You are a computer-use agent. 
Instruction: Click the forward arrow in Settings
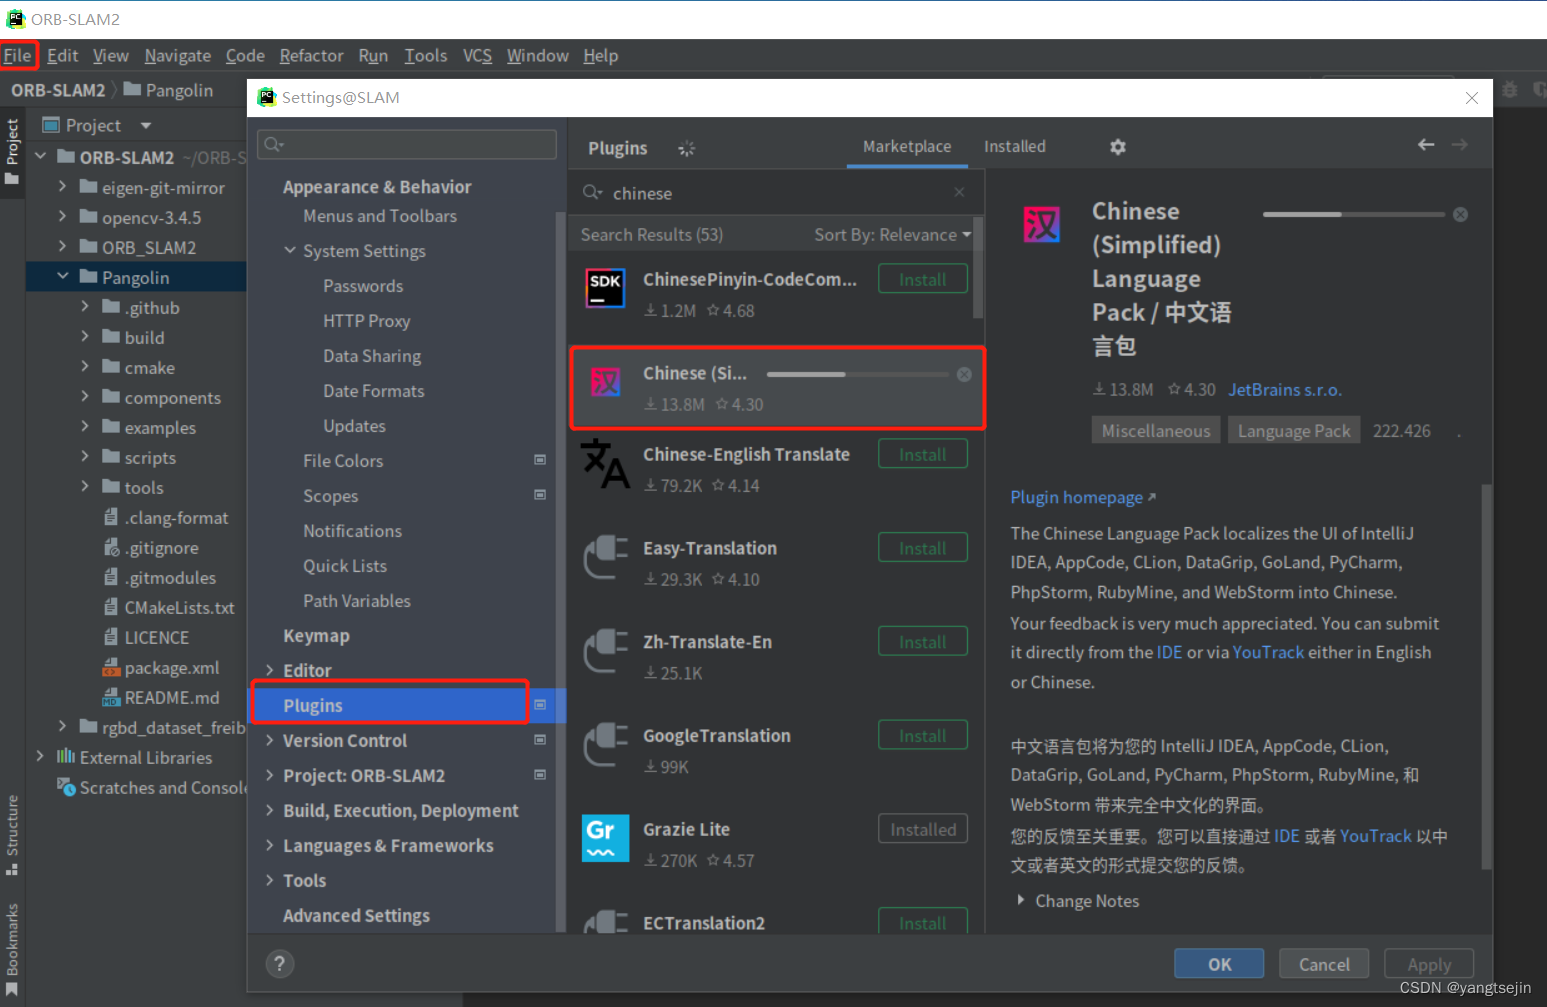point(1460,145)
